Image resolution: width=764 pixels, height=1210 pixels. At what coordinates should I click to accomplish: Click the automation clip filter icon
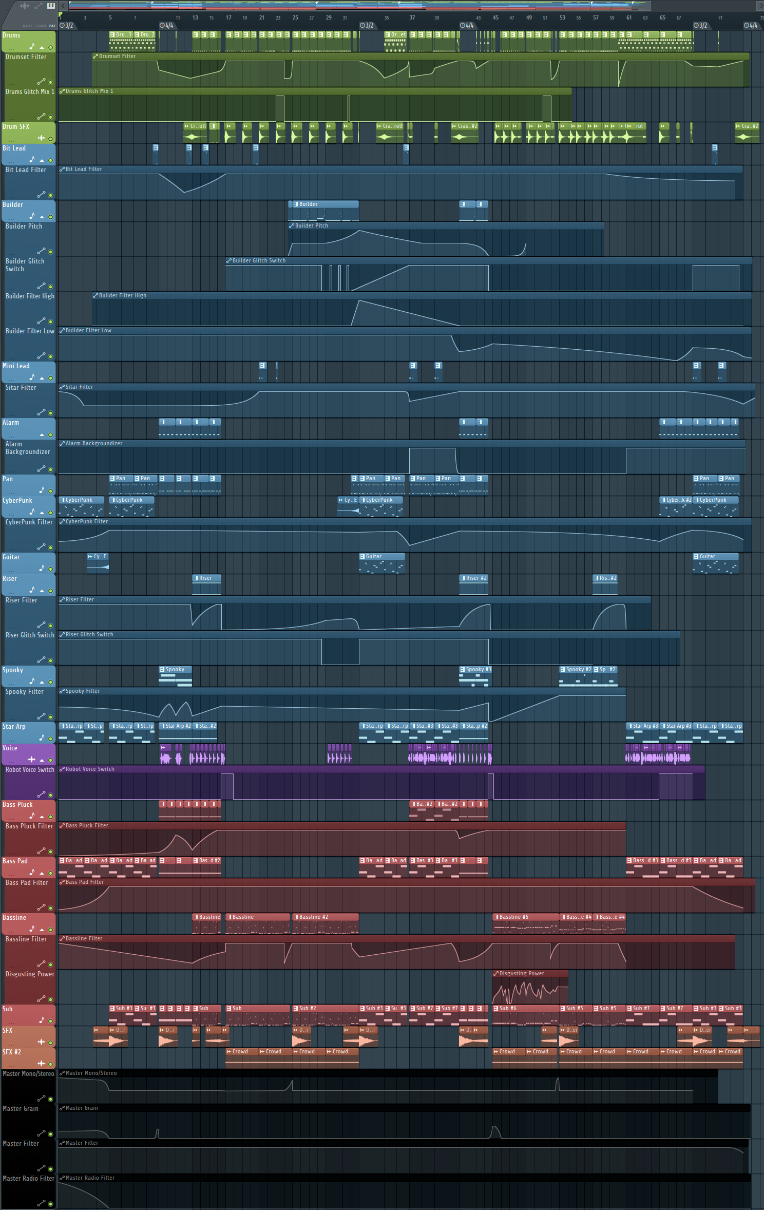38,6
